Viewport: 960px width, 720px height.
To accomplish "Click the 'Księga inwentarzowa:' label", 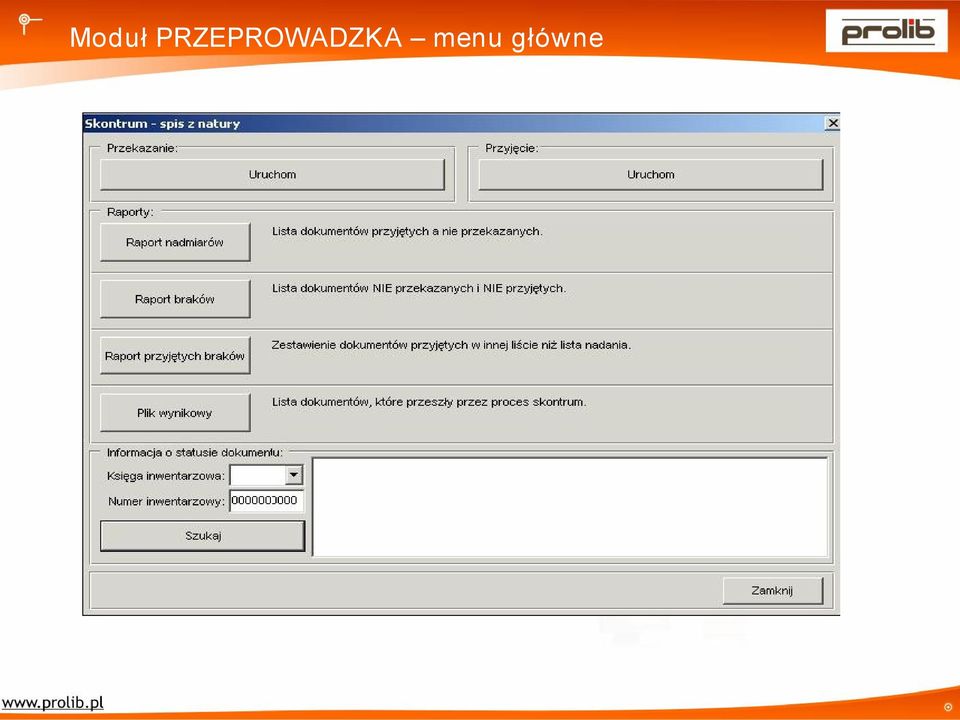I will [x=166, y=476].
